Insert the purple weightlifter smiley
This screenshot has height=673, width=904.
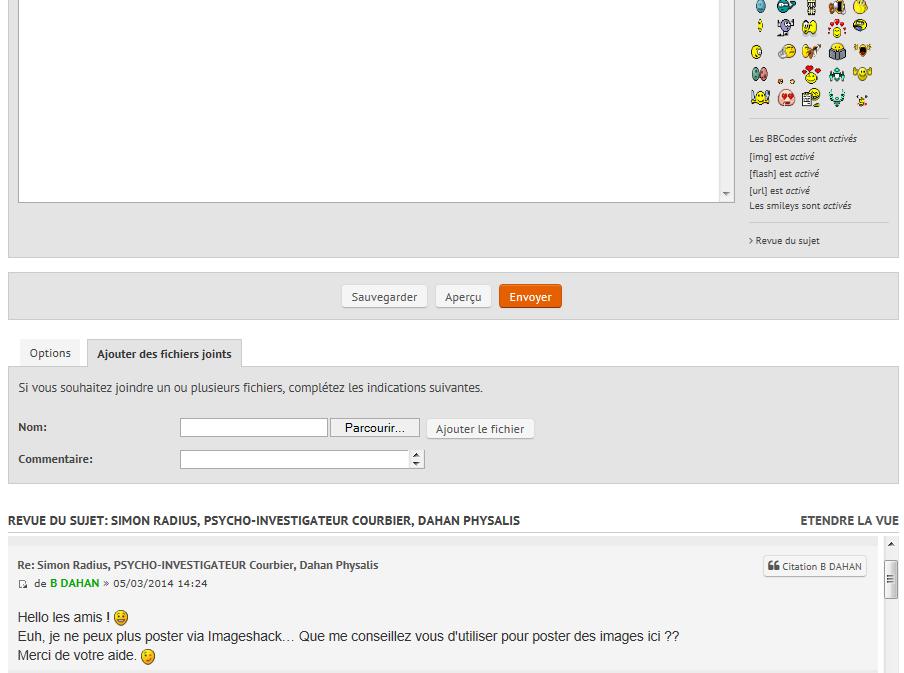pos(785,27)
